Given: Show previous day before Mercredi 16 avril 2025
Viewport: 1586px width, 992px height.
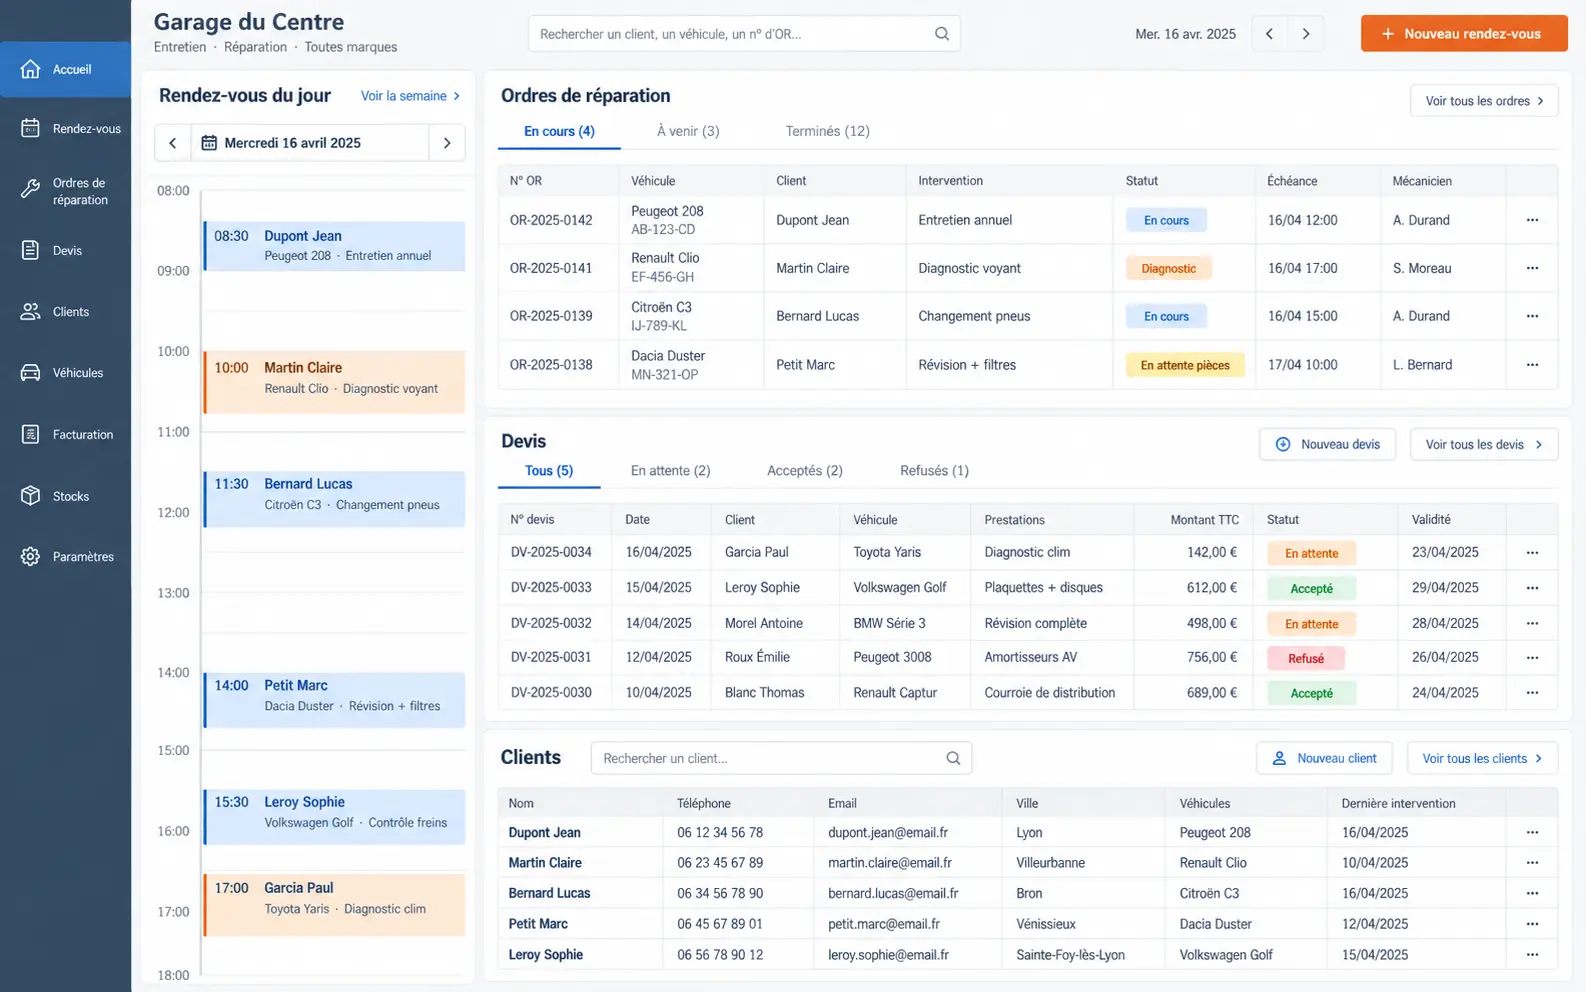Looking at the screenshot, I should pyautogui.click(x=173, y=143).
